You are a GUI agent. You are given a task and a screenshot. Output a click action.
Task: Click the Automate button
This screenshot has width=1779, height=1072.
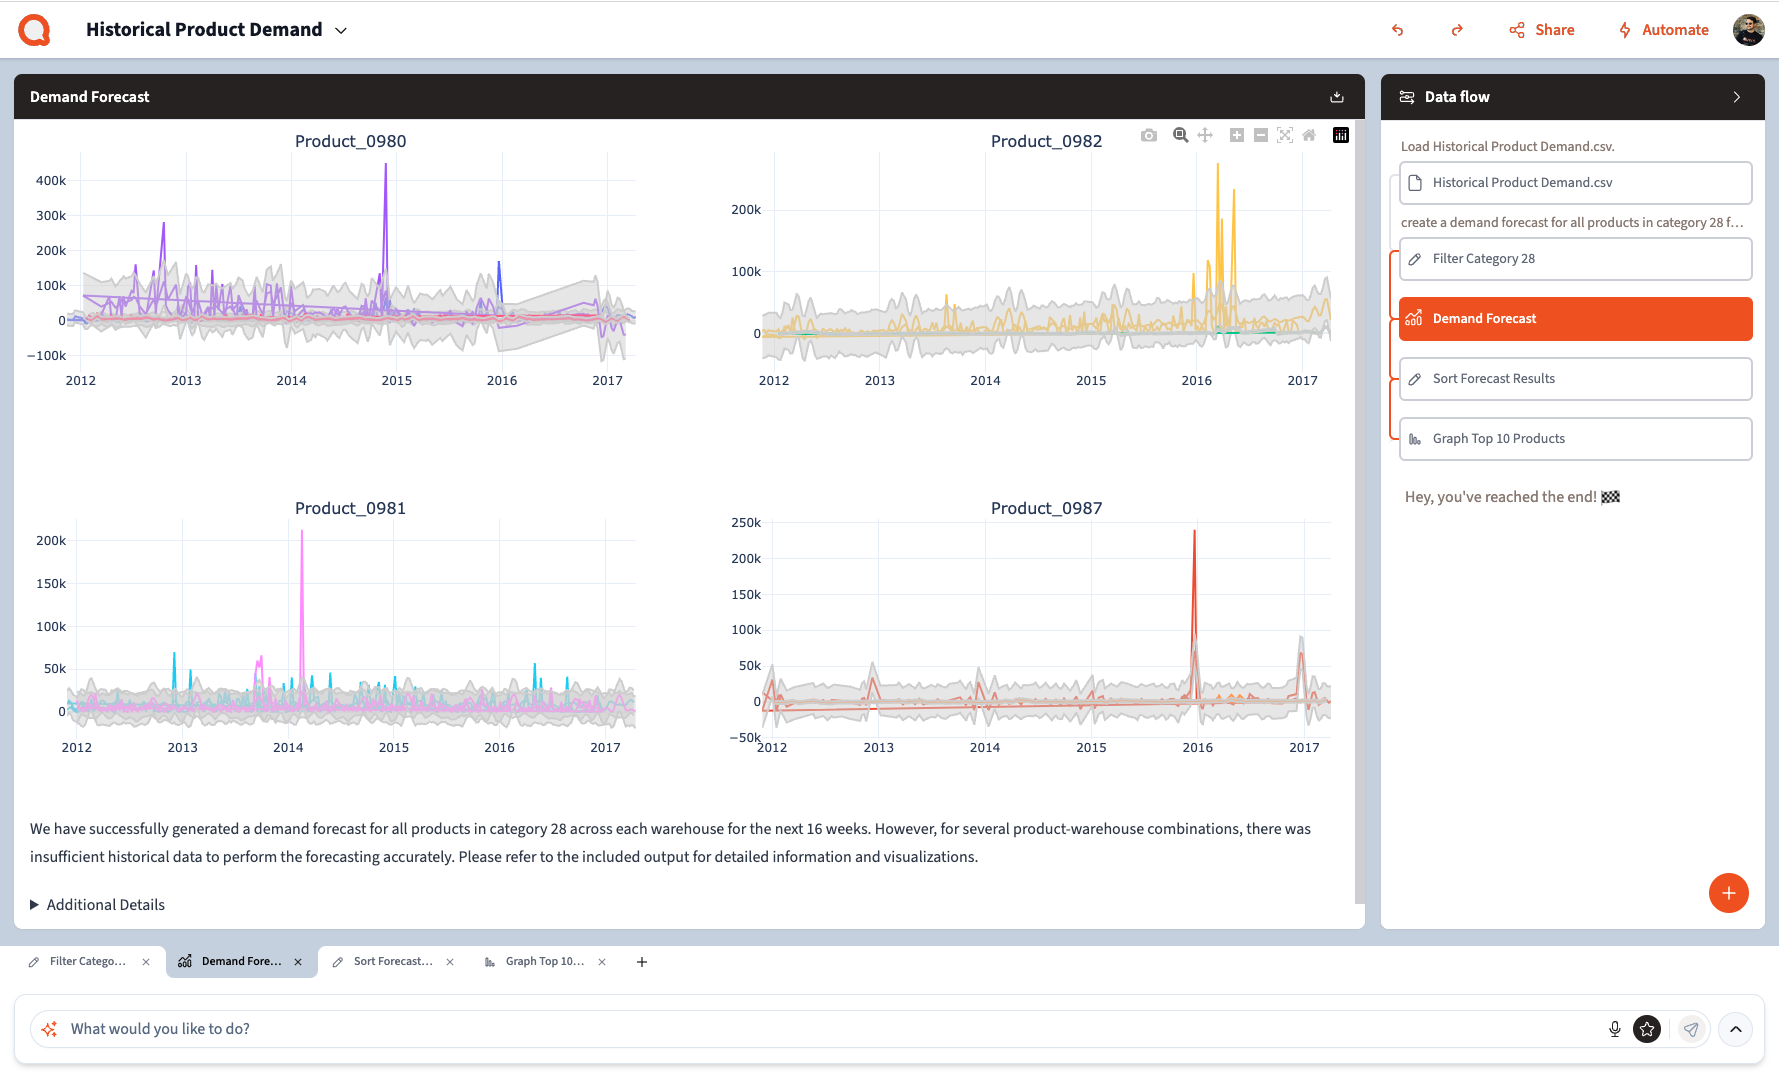coord(1664,30)
